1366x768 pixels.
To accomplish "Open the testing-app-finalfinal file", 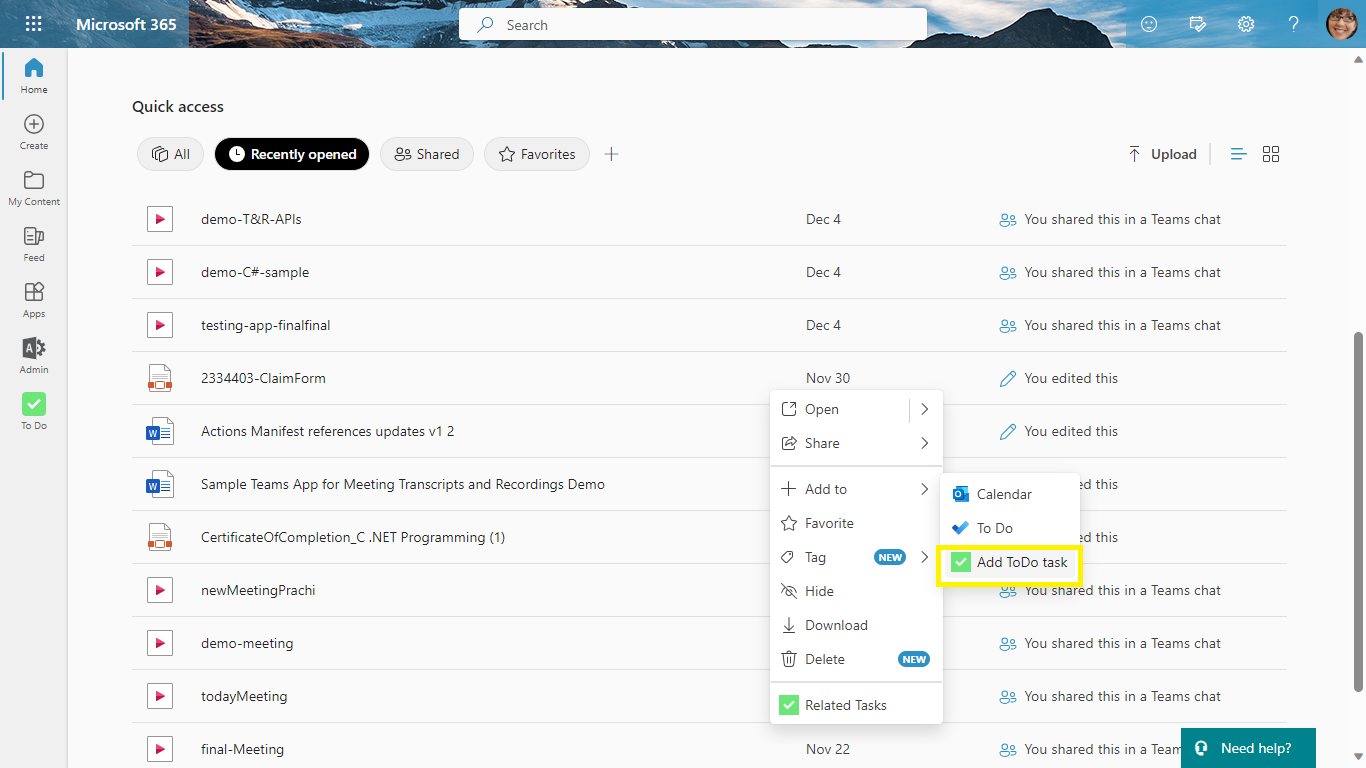I will click(265, 325).
